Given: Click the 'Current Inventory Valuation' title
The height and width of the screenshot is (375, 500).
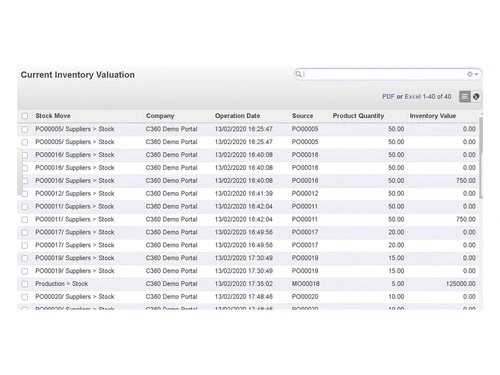Looking at the screenshot, I should (78, 75).
